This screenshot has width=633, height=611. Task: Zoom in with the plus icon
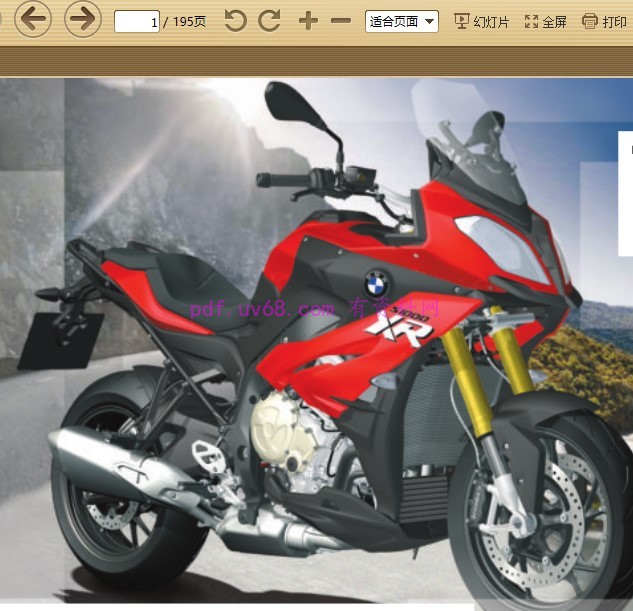[308, 21]
